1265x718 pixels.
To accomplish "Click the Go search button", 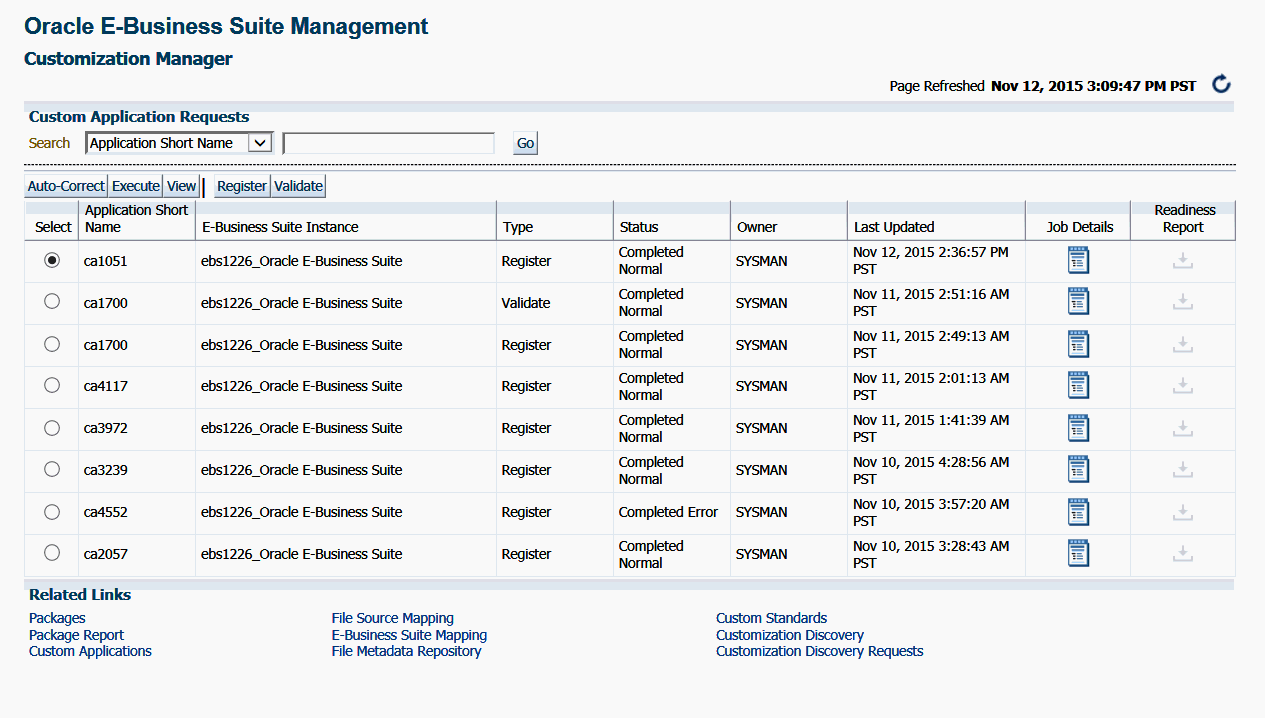I will 525,143.
